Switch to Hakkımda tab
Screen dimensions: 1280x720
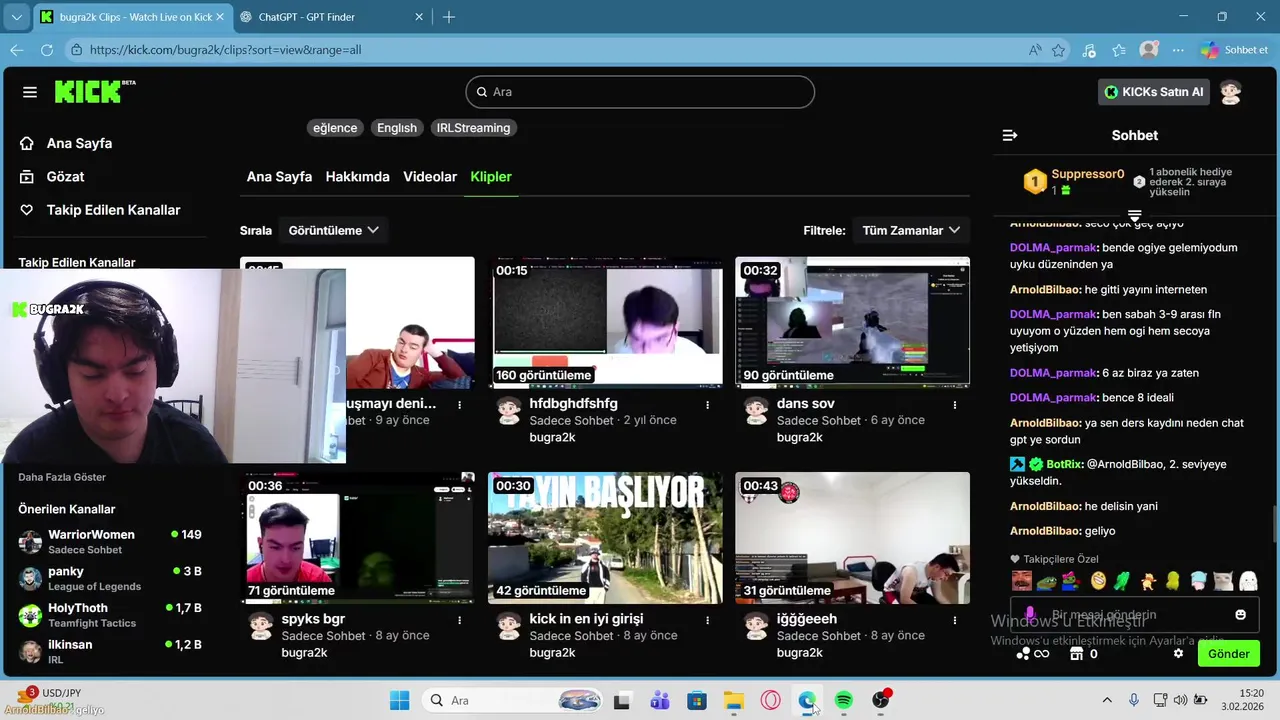coord(357,176)
